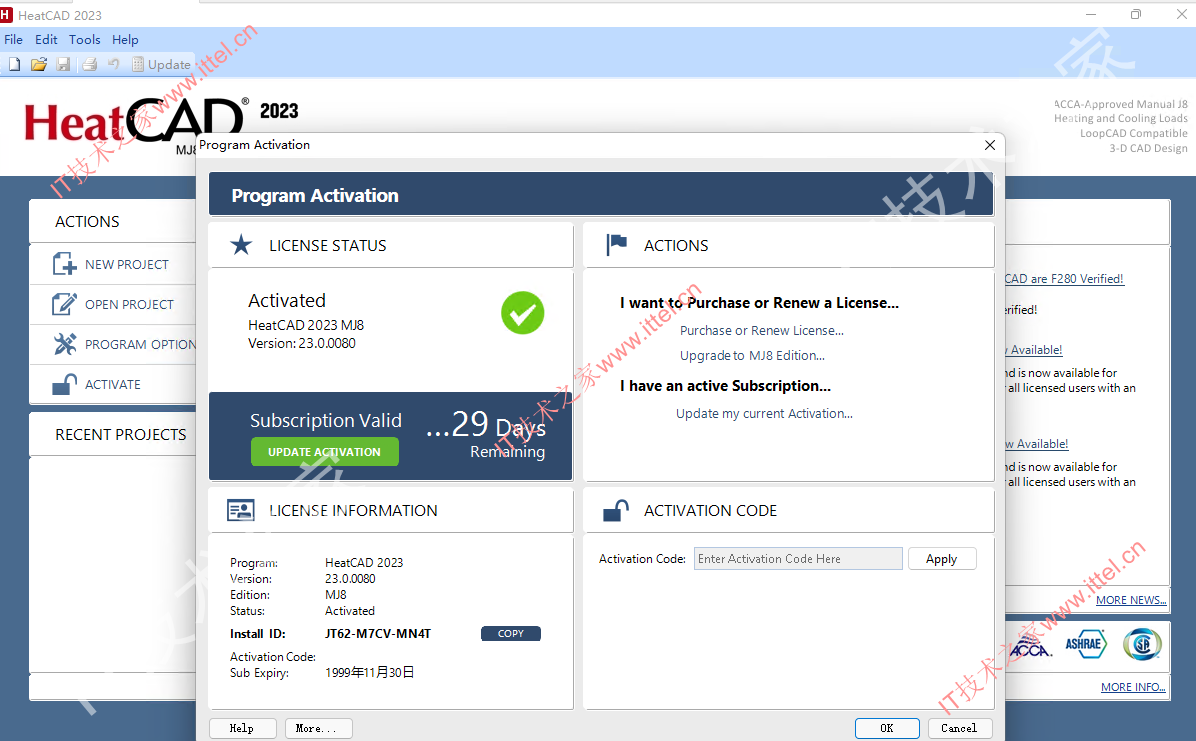The height and width of the screenshot is (741, 1196).
Task: Click the Help button in the dialog
Action: 242,728
